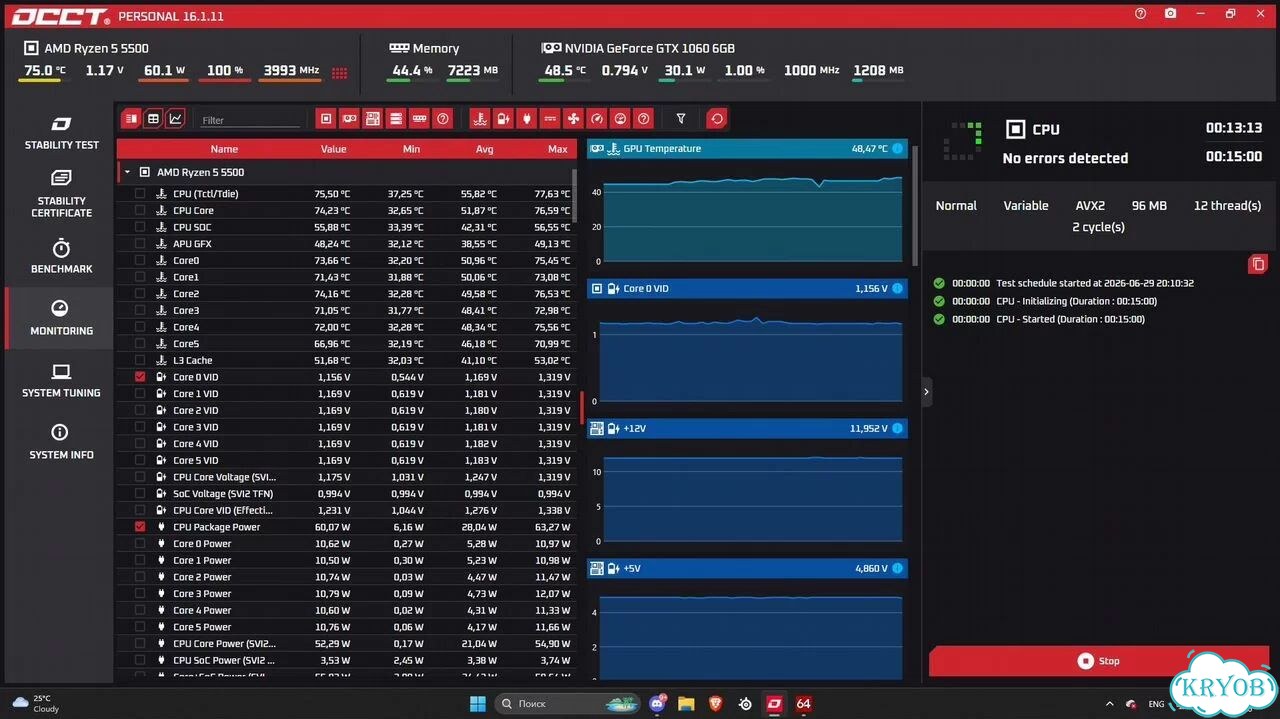Sort table by the Max column header

(x=558, y=149)
